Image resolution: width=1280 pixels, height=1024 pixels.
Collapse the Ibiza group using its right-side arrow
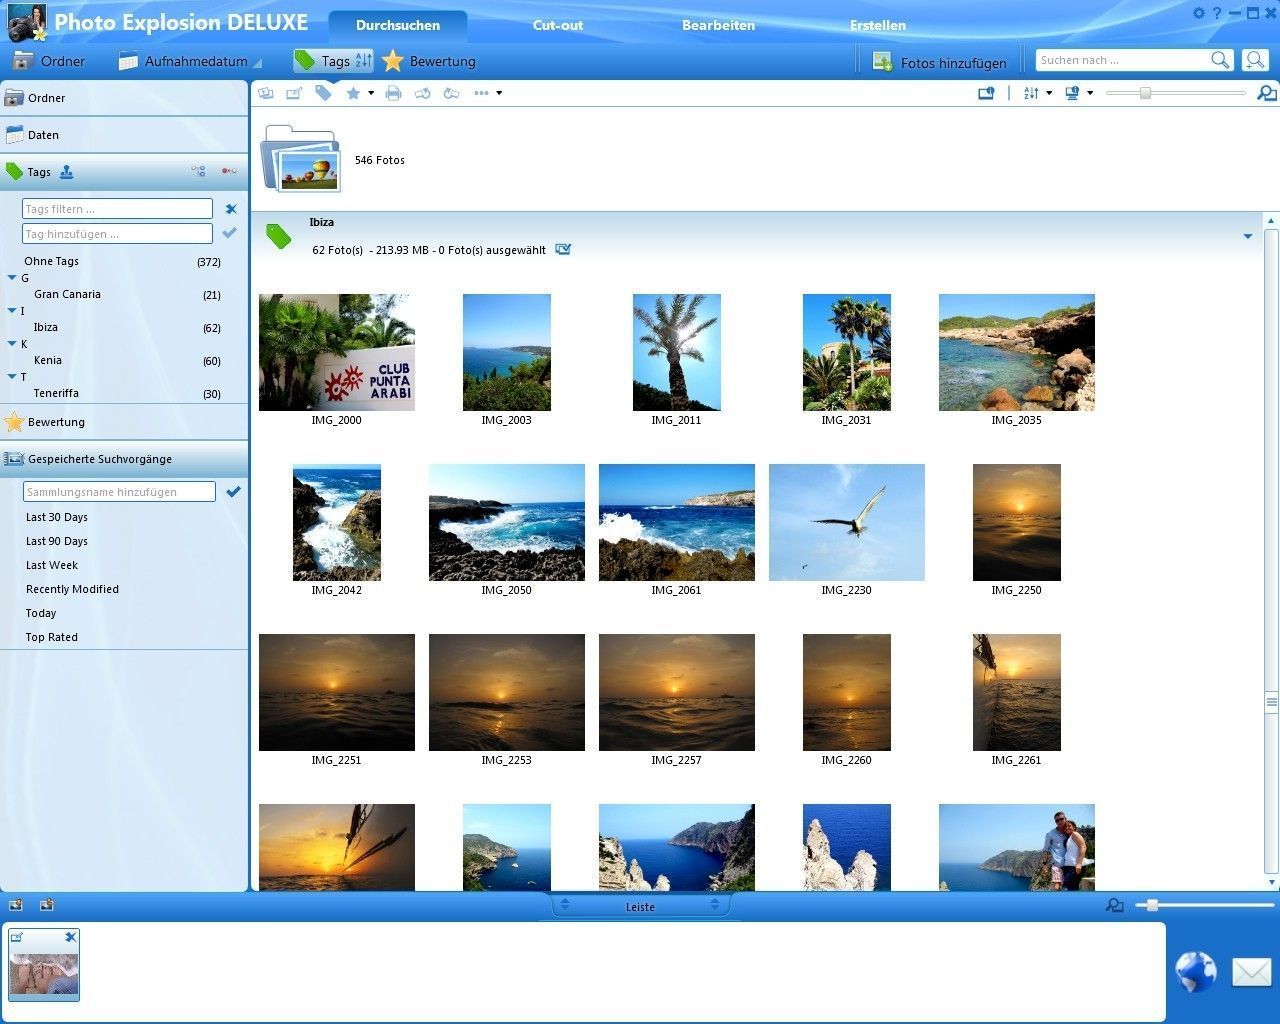coord(1247,237)
